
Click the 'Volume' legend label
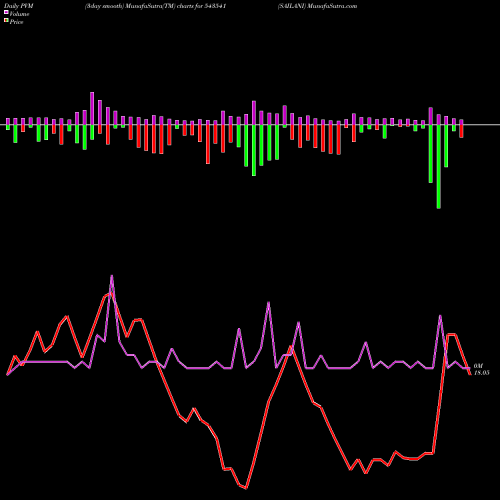[19, 14]
